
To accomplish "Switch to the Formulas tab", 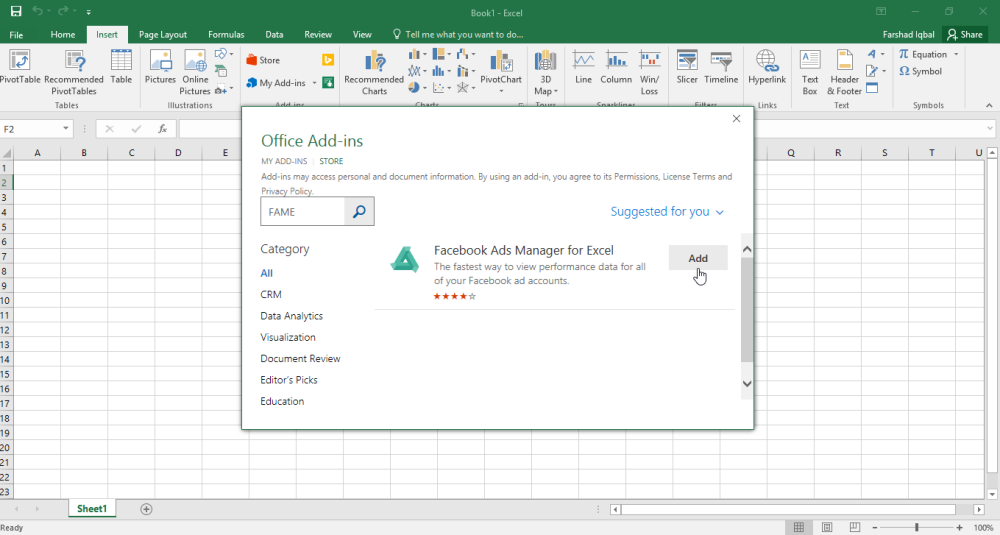I will pyautogui.click(x=226, y=34).
